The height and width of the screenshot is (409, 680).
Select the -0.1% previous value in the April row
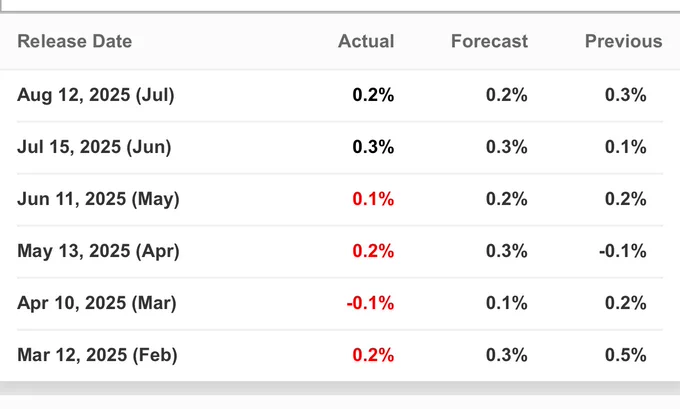pyautogui.click(x=622, y=251)
